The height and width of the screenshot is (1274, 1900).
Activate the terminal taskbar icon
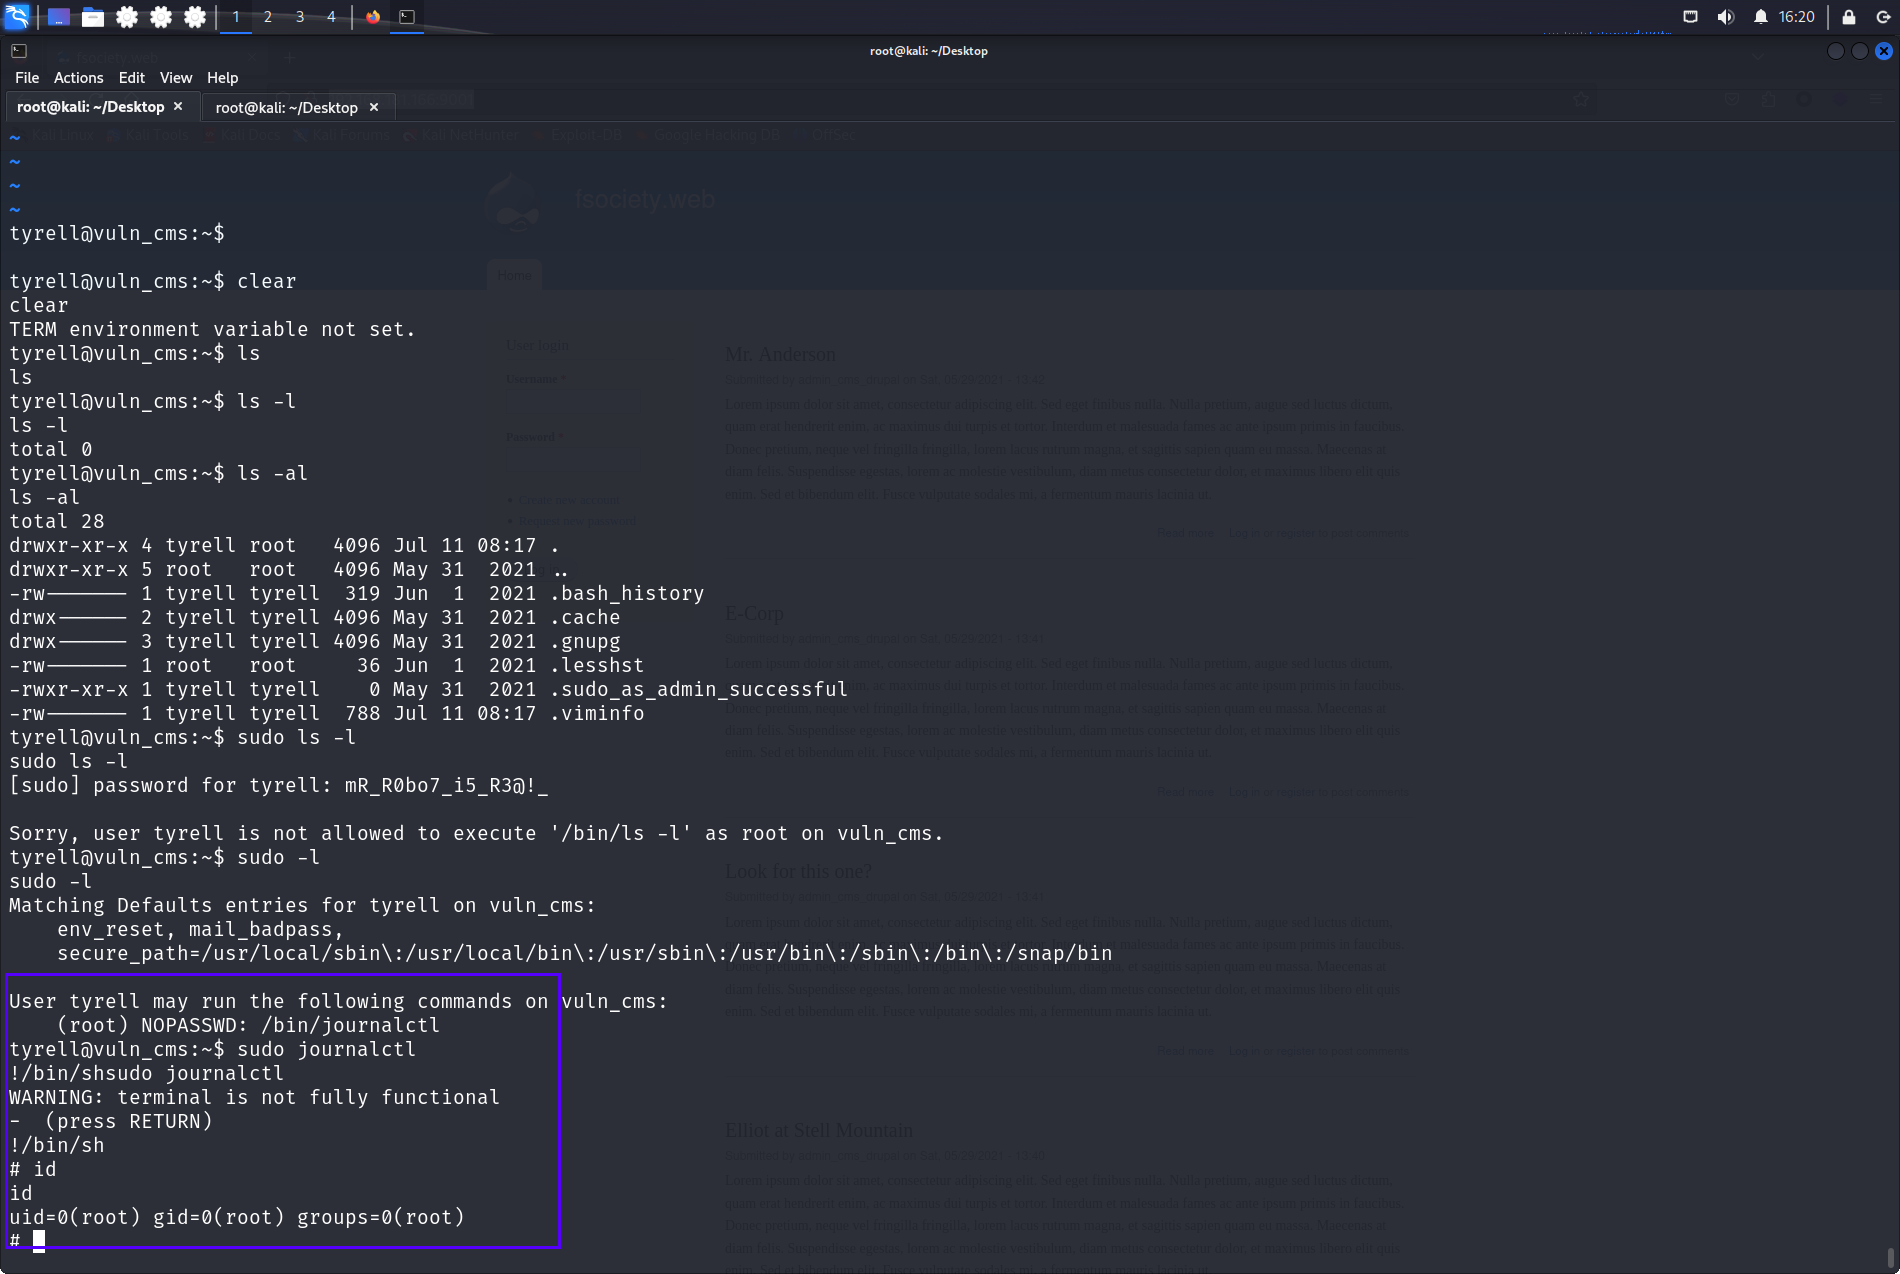point(407,16)
